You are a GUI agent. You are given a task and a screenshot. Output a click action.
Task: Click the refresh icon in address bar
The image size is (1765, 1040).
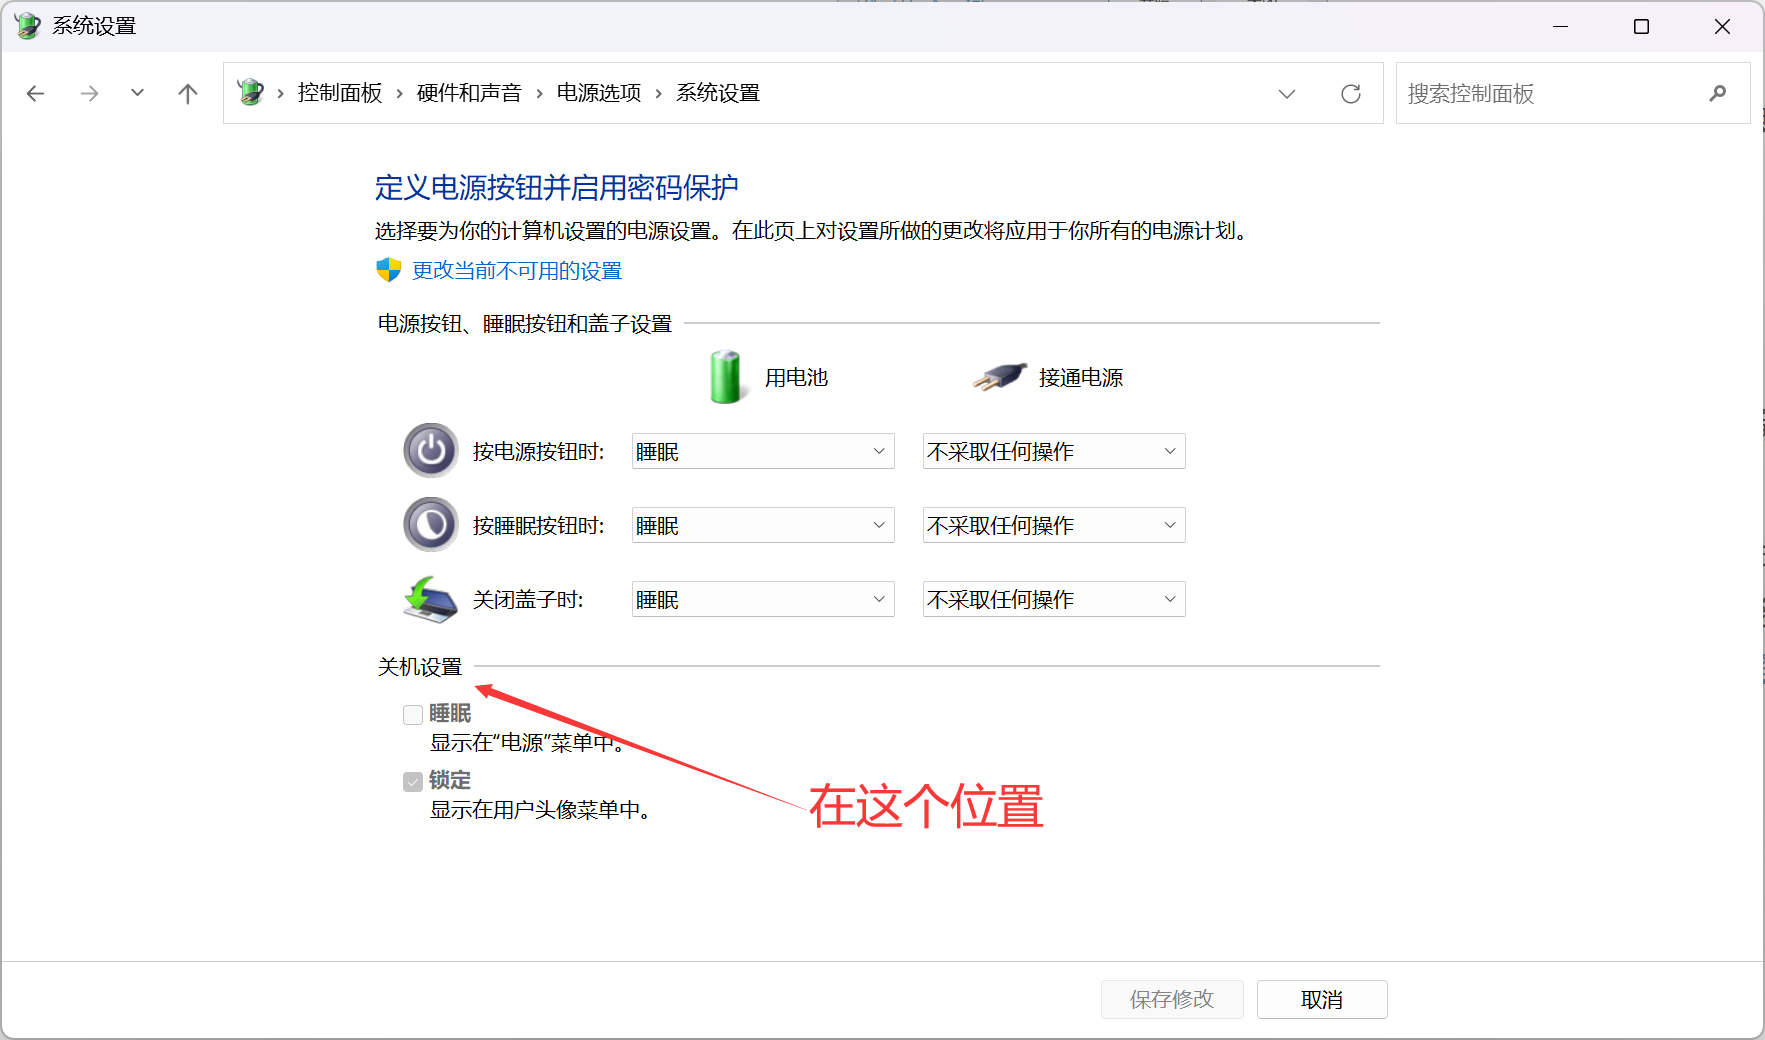click(x=1350, y=94)
